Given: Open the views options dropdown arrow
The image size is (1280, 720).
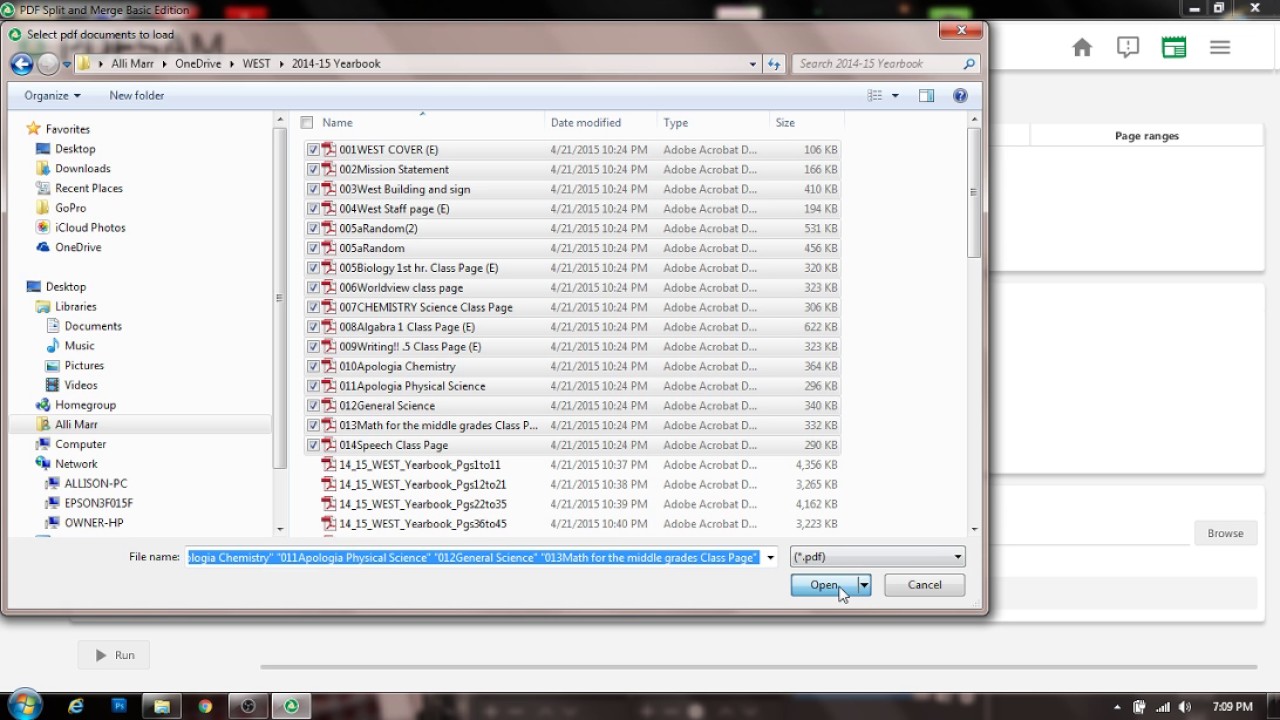Looking at the screenshot, I should (x=895, y=96).
